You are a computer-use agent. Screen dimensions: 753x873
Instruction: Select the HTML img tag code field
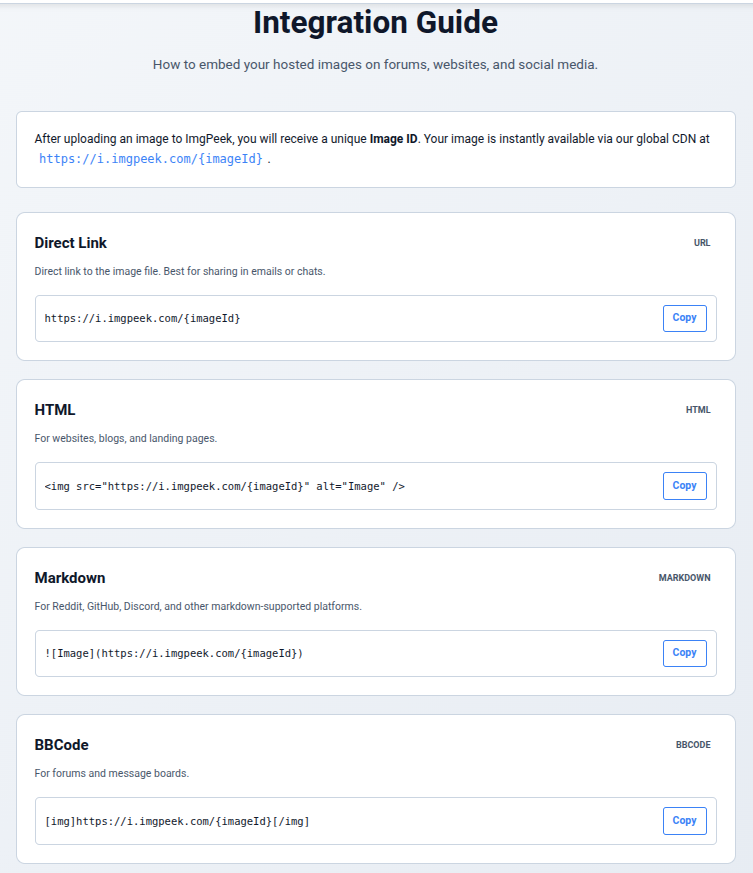click(x=300, y=485)
